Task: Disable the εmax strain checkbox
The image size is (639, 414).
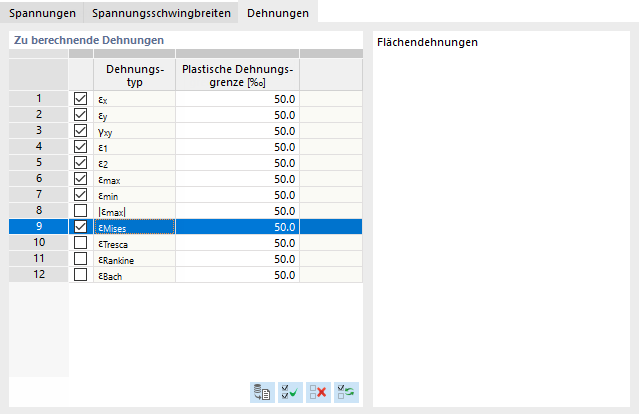Action: point(81,178)
